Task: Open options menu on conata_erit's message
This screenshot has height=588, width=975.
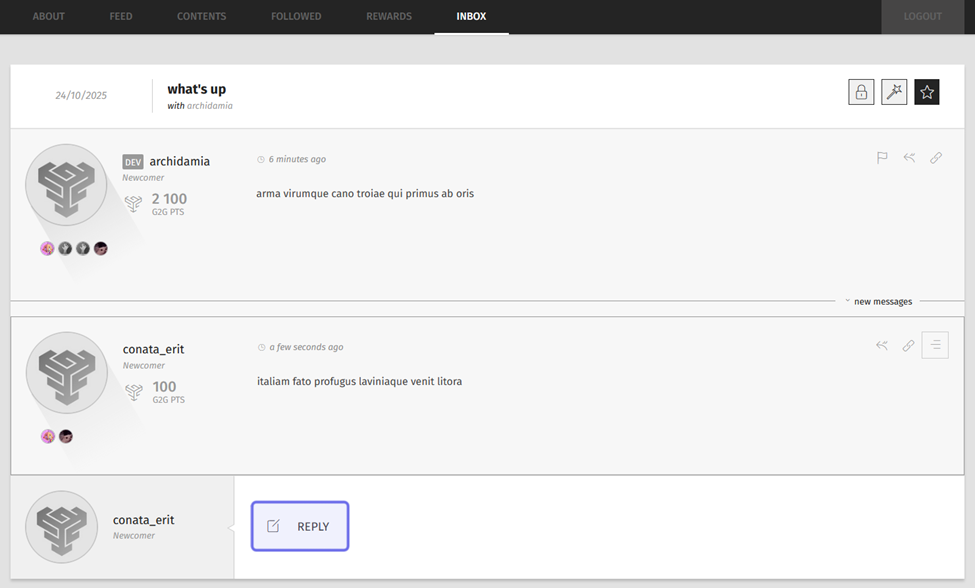Action: coord(935,346)
